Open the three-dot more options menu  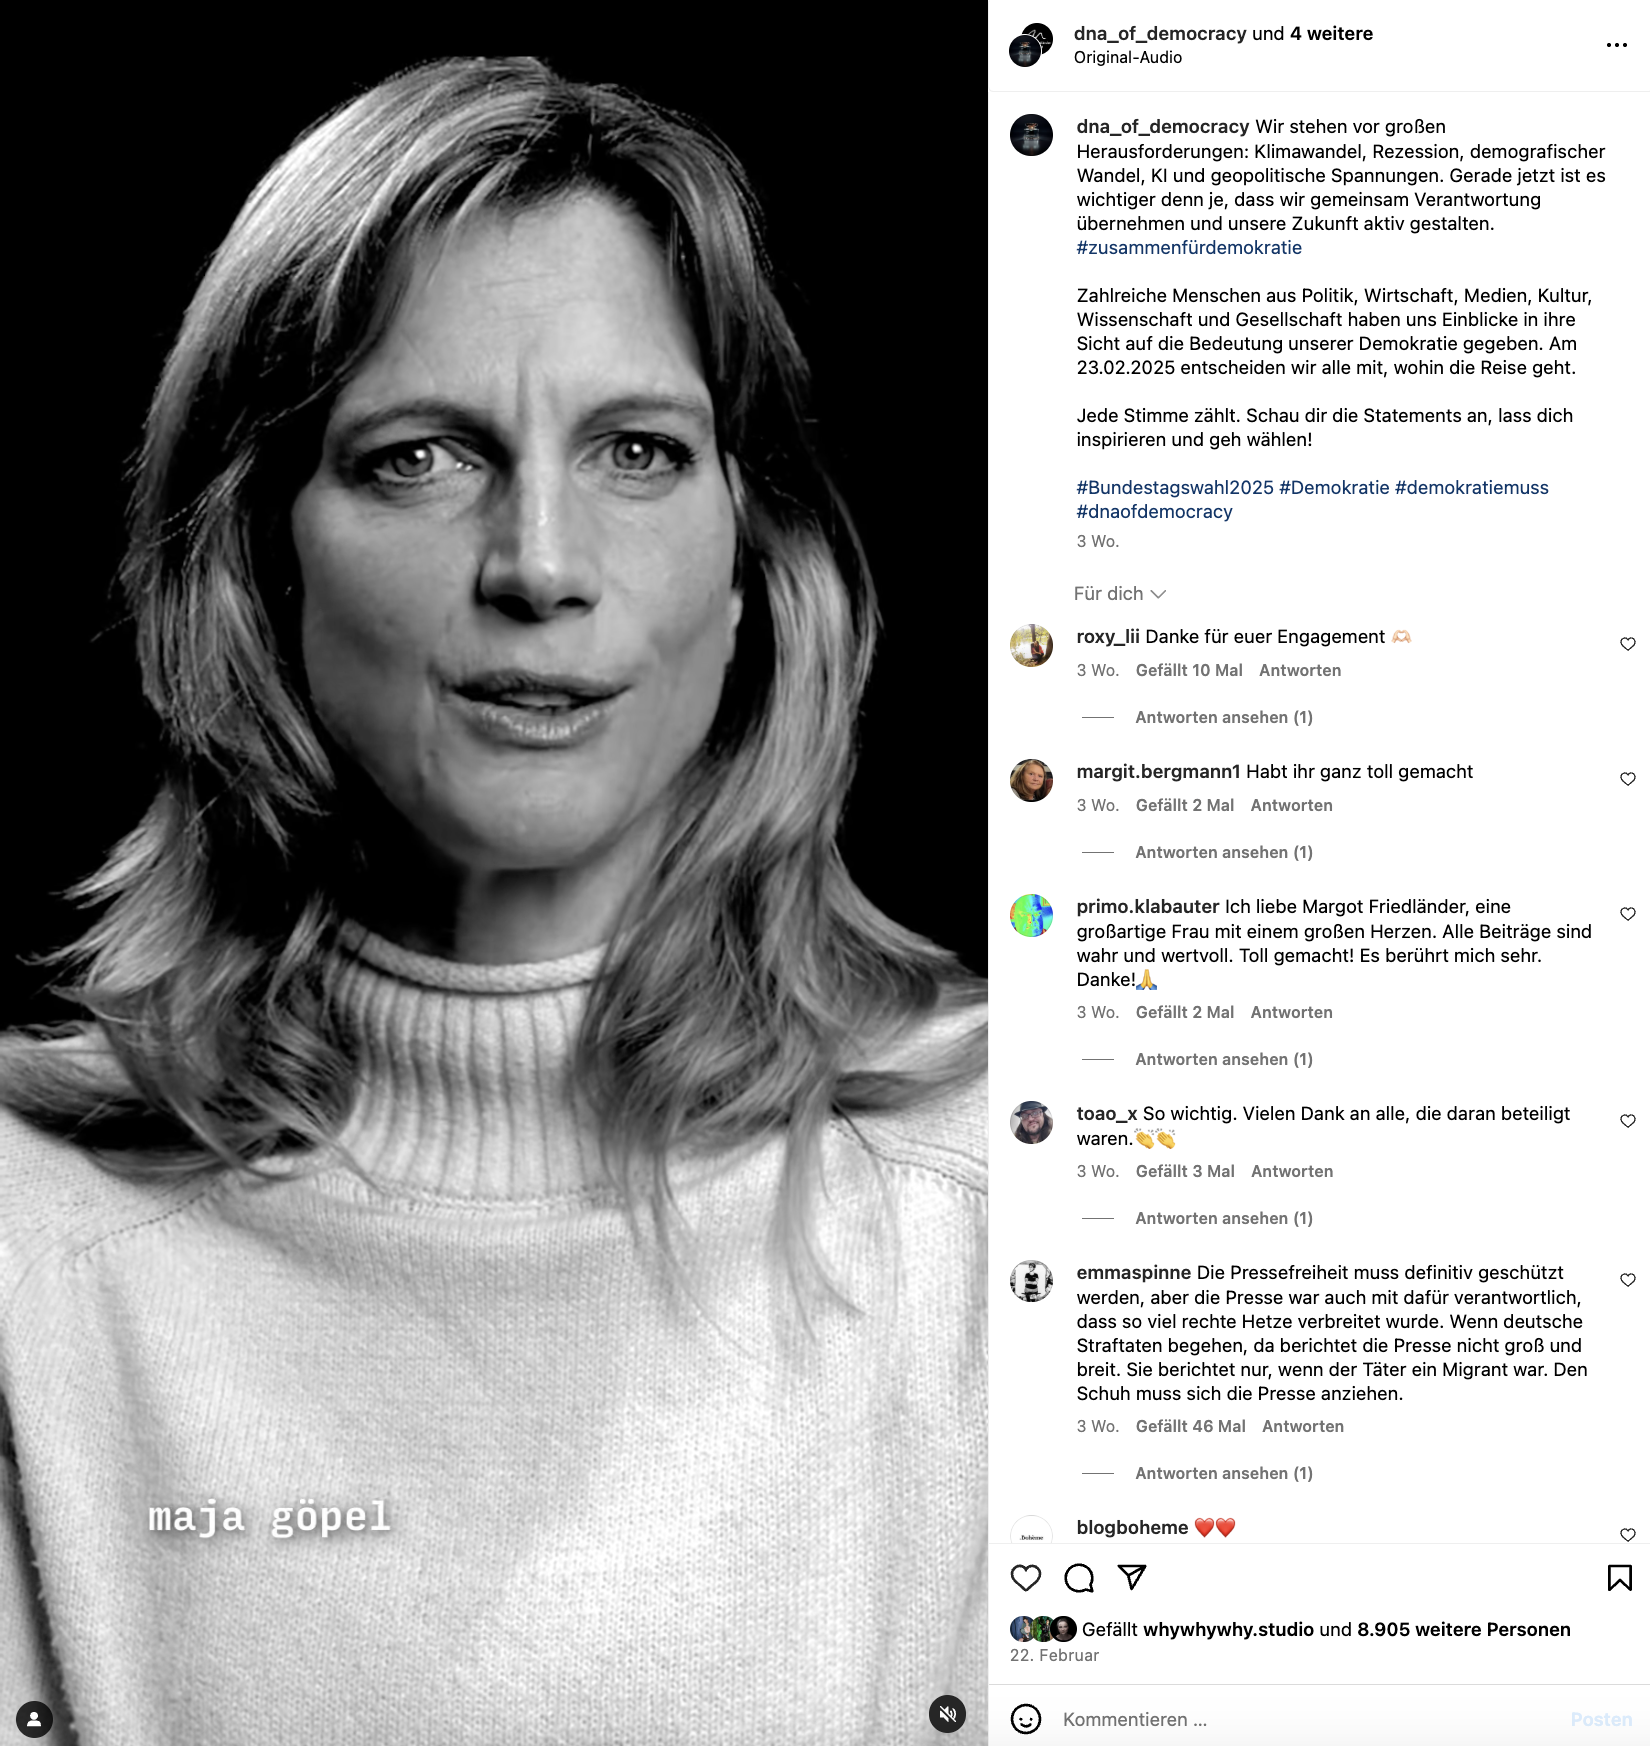(1617, 45)
